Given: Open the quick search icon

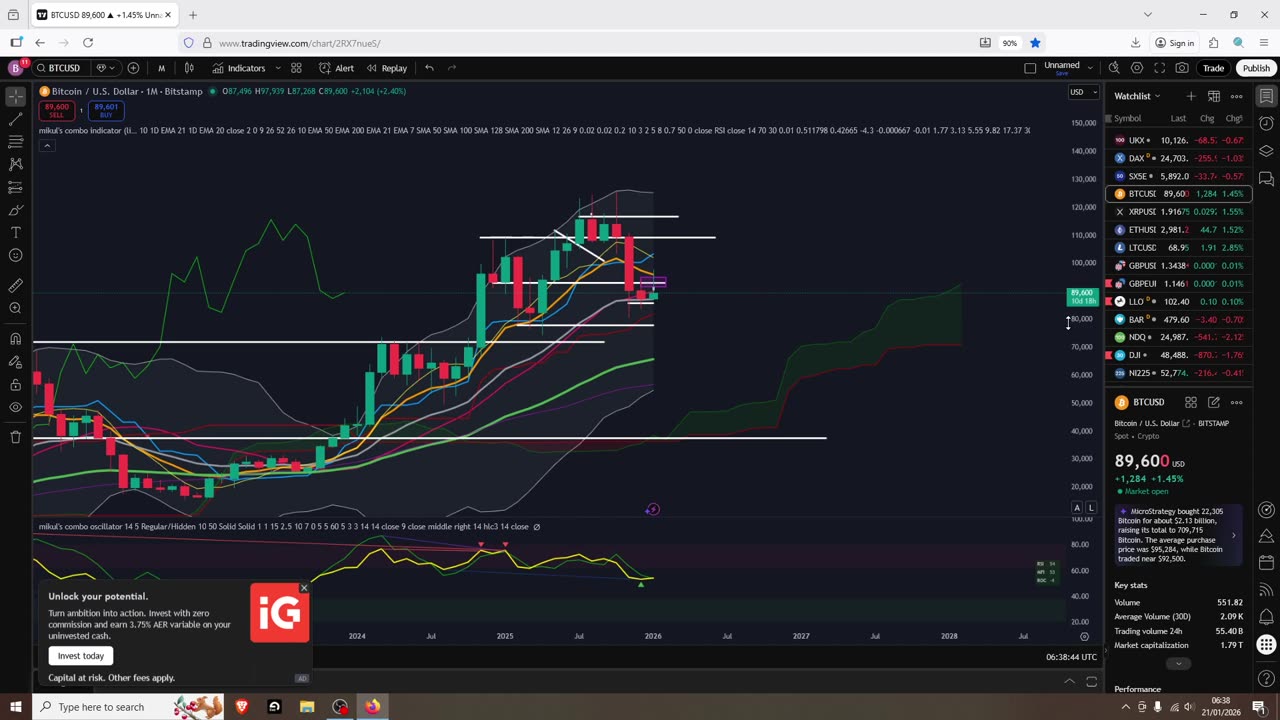Looking at the screenshot, I should pos(1114,68).
